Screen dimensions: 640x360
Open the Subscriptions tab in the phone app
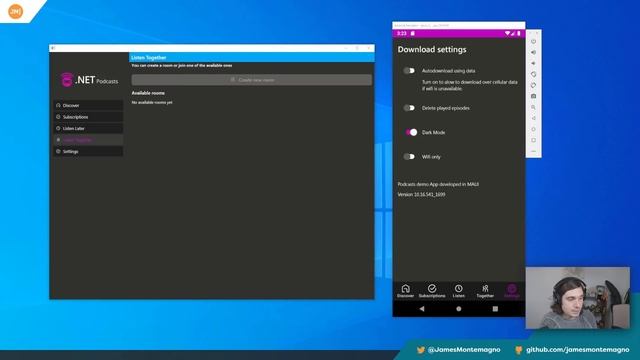tap(432, 291)
